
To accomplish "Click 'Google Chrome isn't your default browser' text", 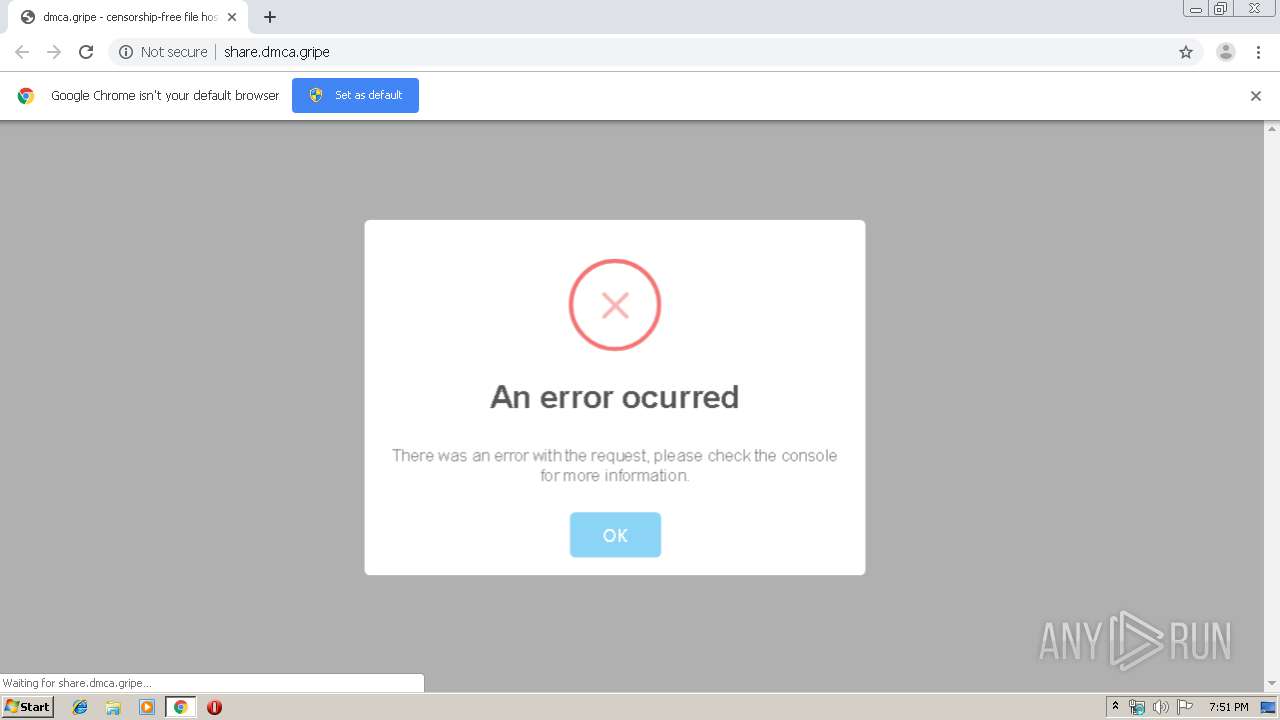I will (x=165, y=96).
